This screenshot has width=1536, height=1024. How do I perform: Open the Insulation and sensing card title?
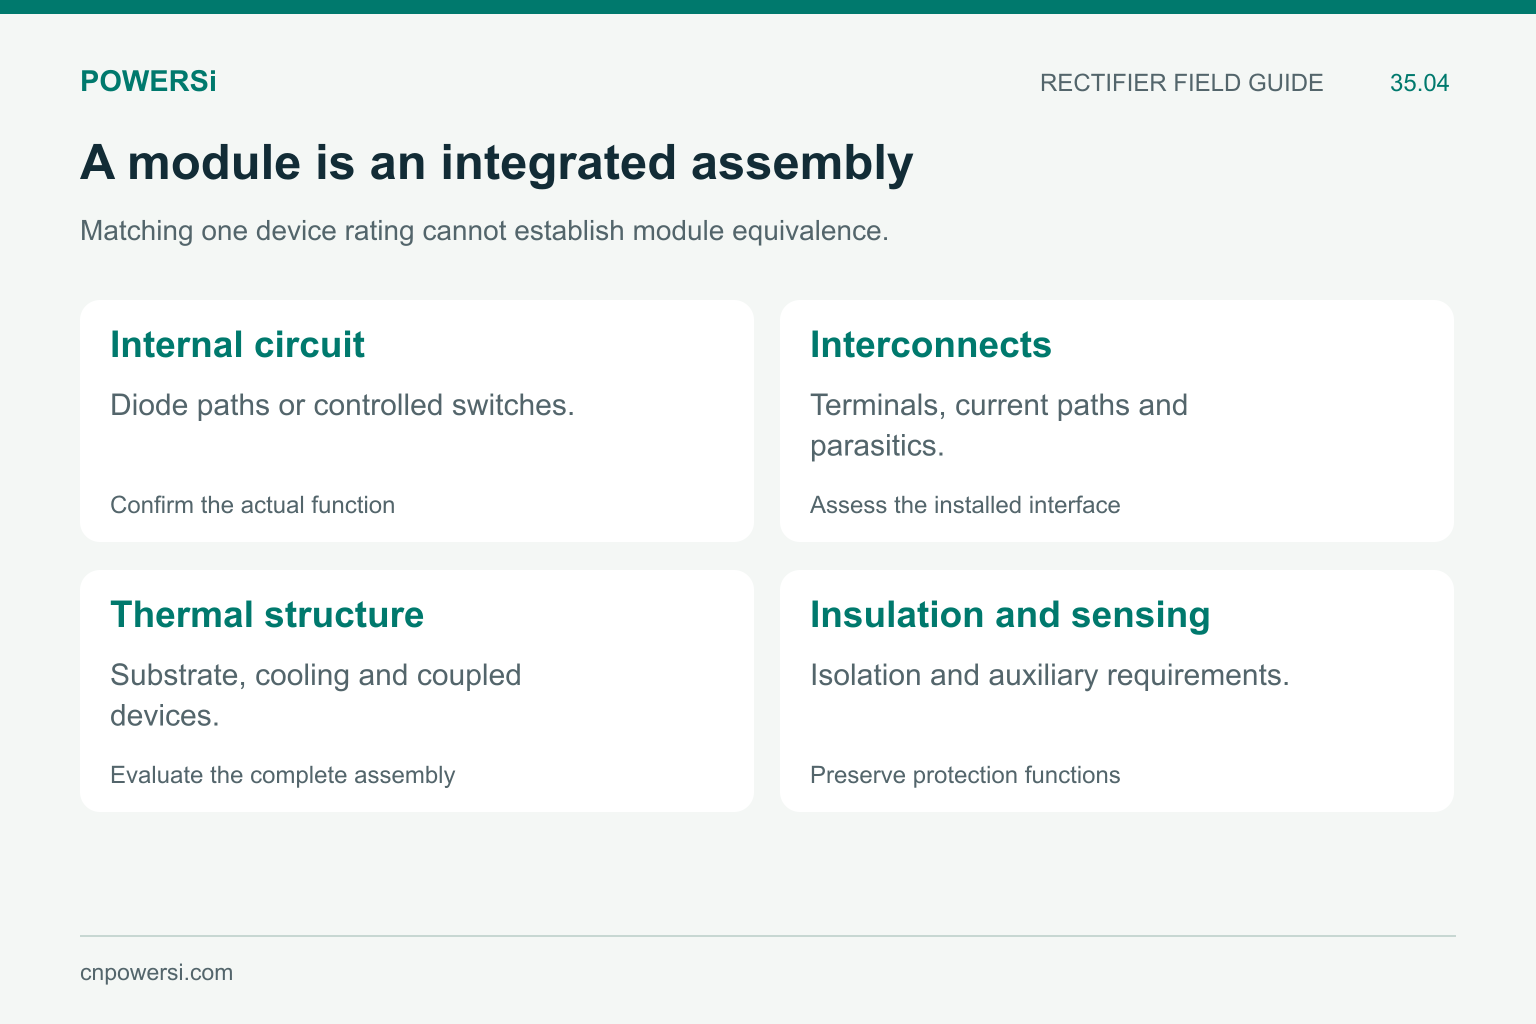coord(1010,615)
